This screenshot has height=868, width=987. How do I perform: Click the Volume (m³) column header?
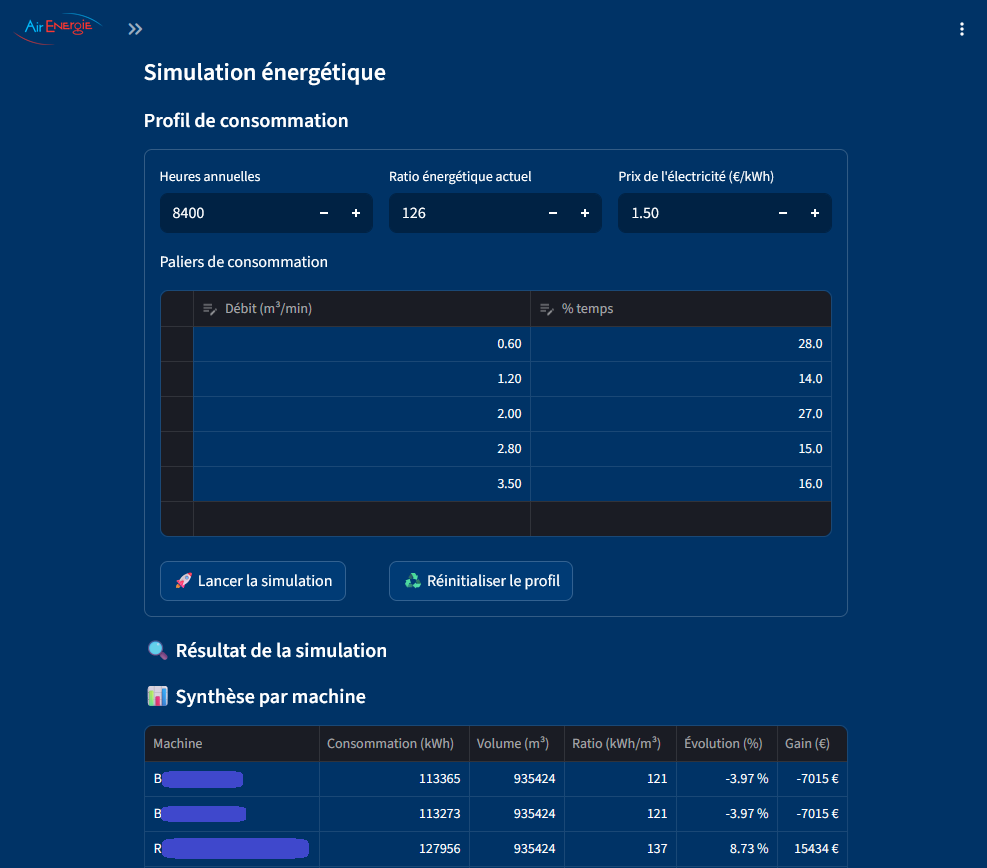click(x=517, y=743)
